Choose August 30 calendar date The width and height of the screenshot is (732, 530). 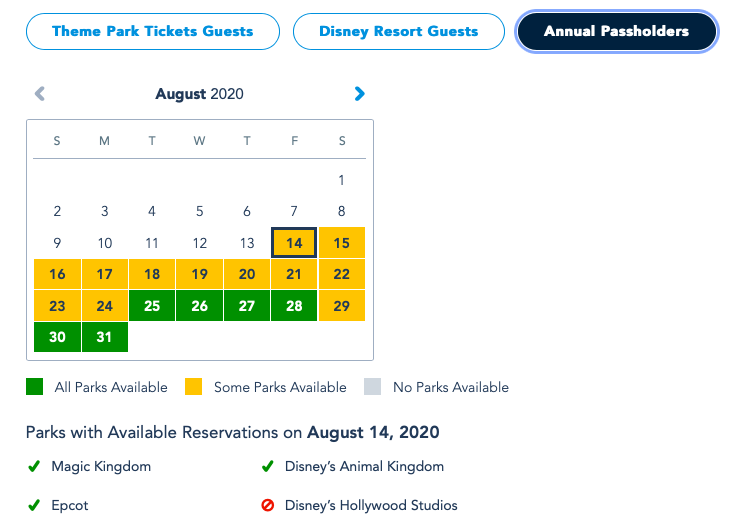pos(57,337)
